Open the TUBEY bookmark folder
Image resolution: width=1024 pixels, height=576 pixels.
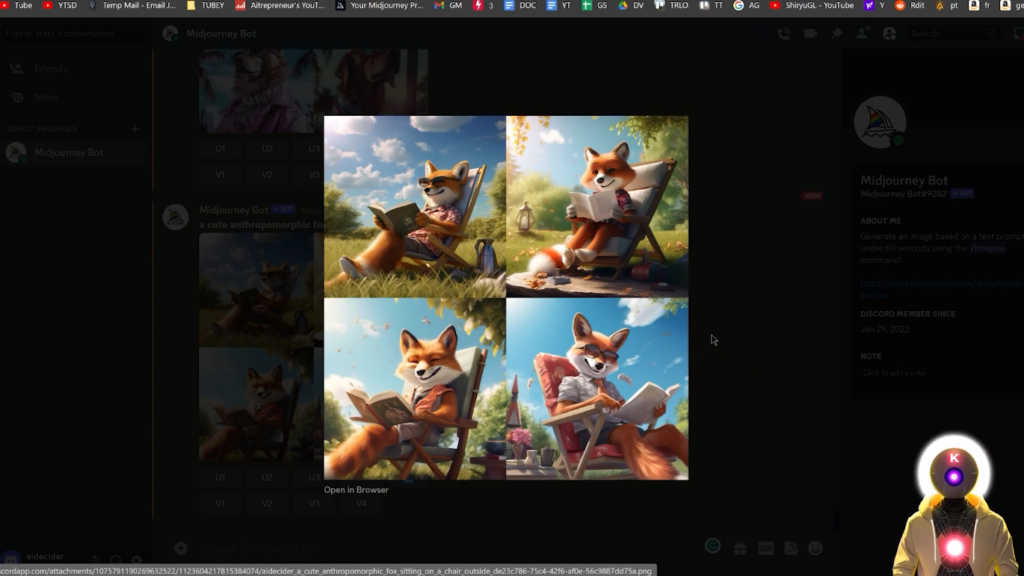pos(206,5)
